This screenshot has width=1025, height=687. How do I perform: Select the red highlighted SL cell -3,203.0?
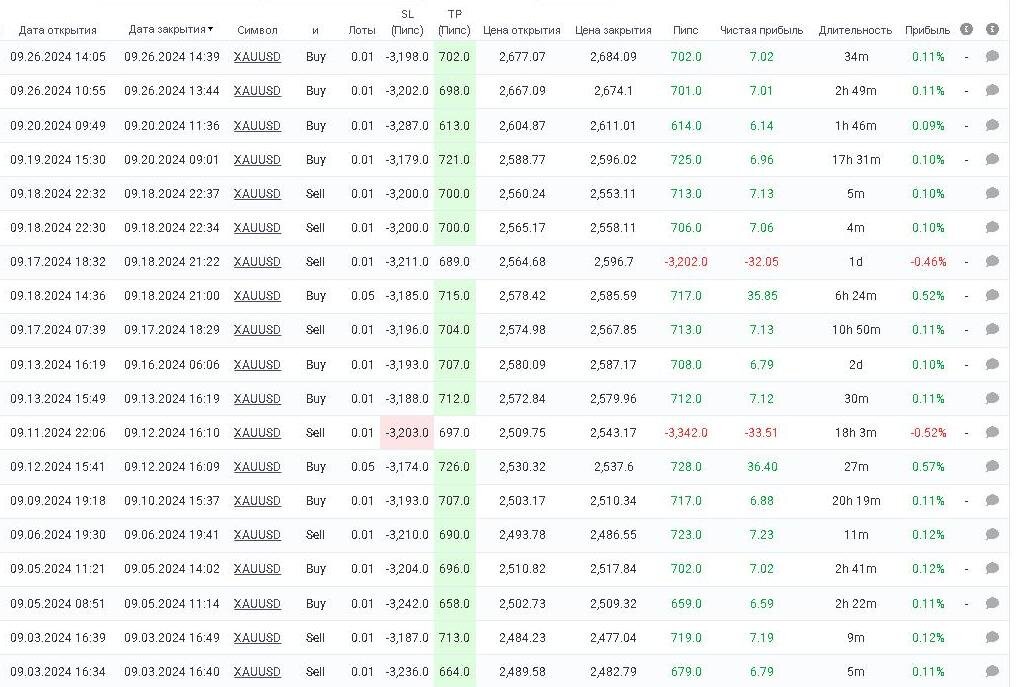tap(407, 433)
